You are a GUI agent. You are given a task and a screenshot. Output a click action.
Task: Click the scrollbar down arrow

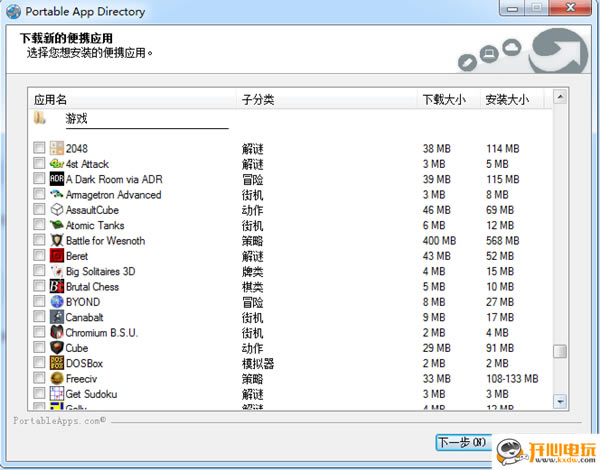tap(561, 401)
